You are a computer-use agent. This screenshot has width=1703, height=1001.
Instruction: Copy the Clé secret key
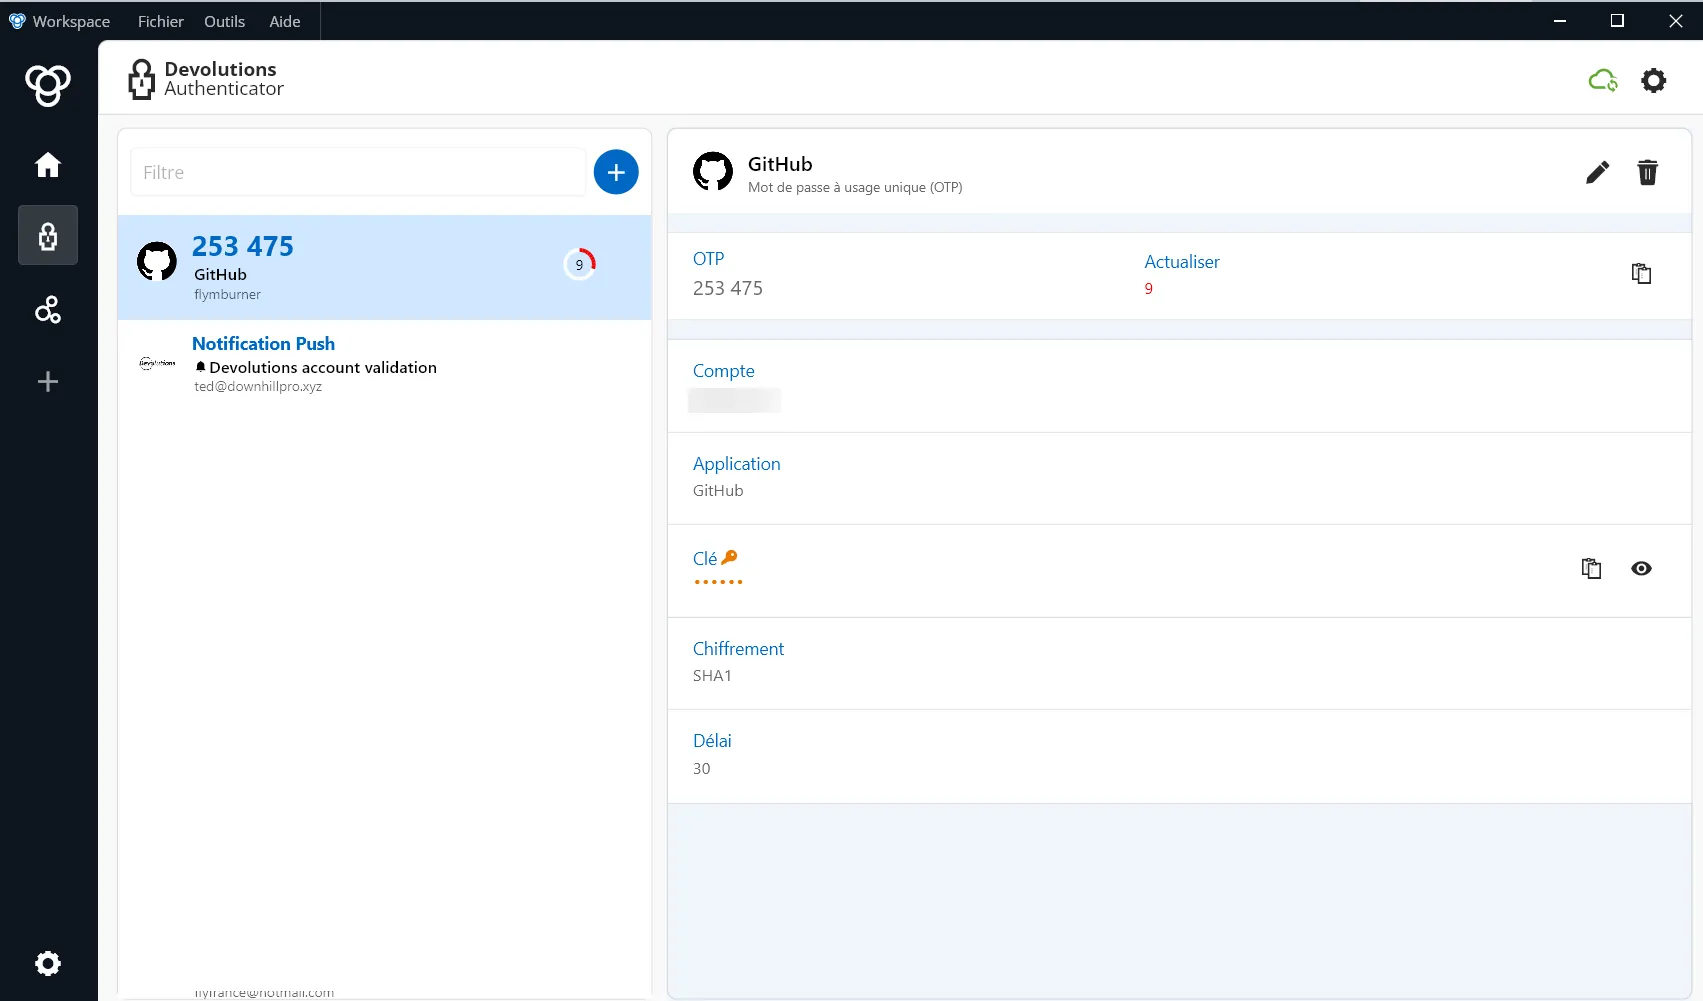[x=1591, y=568]
